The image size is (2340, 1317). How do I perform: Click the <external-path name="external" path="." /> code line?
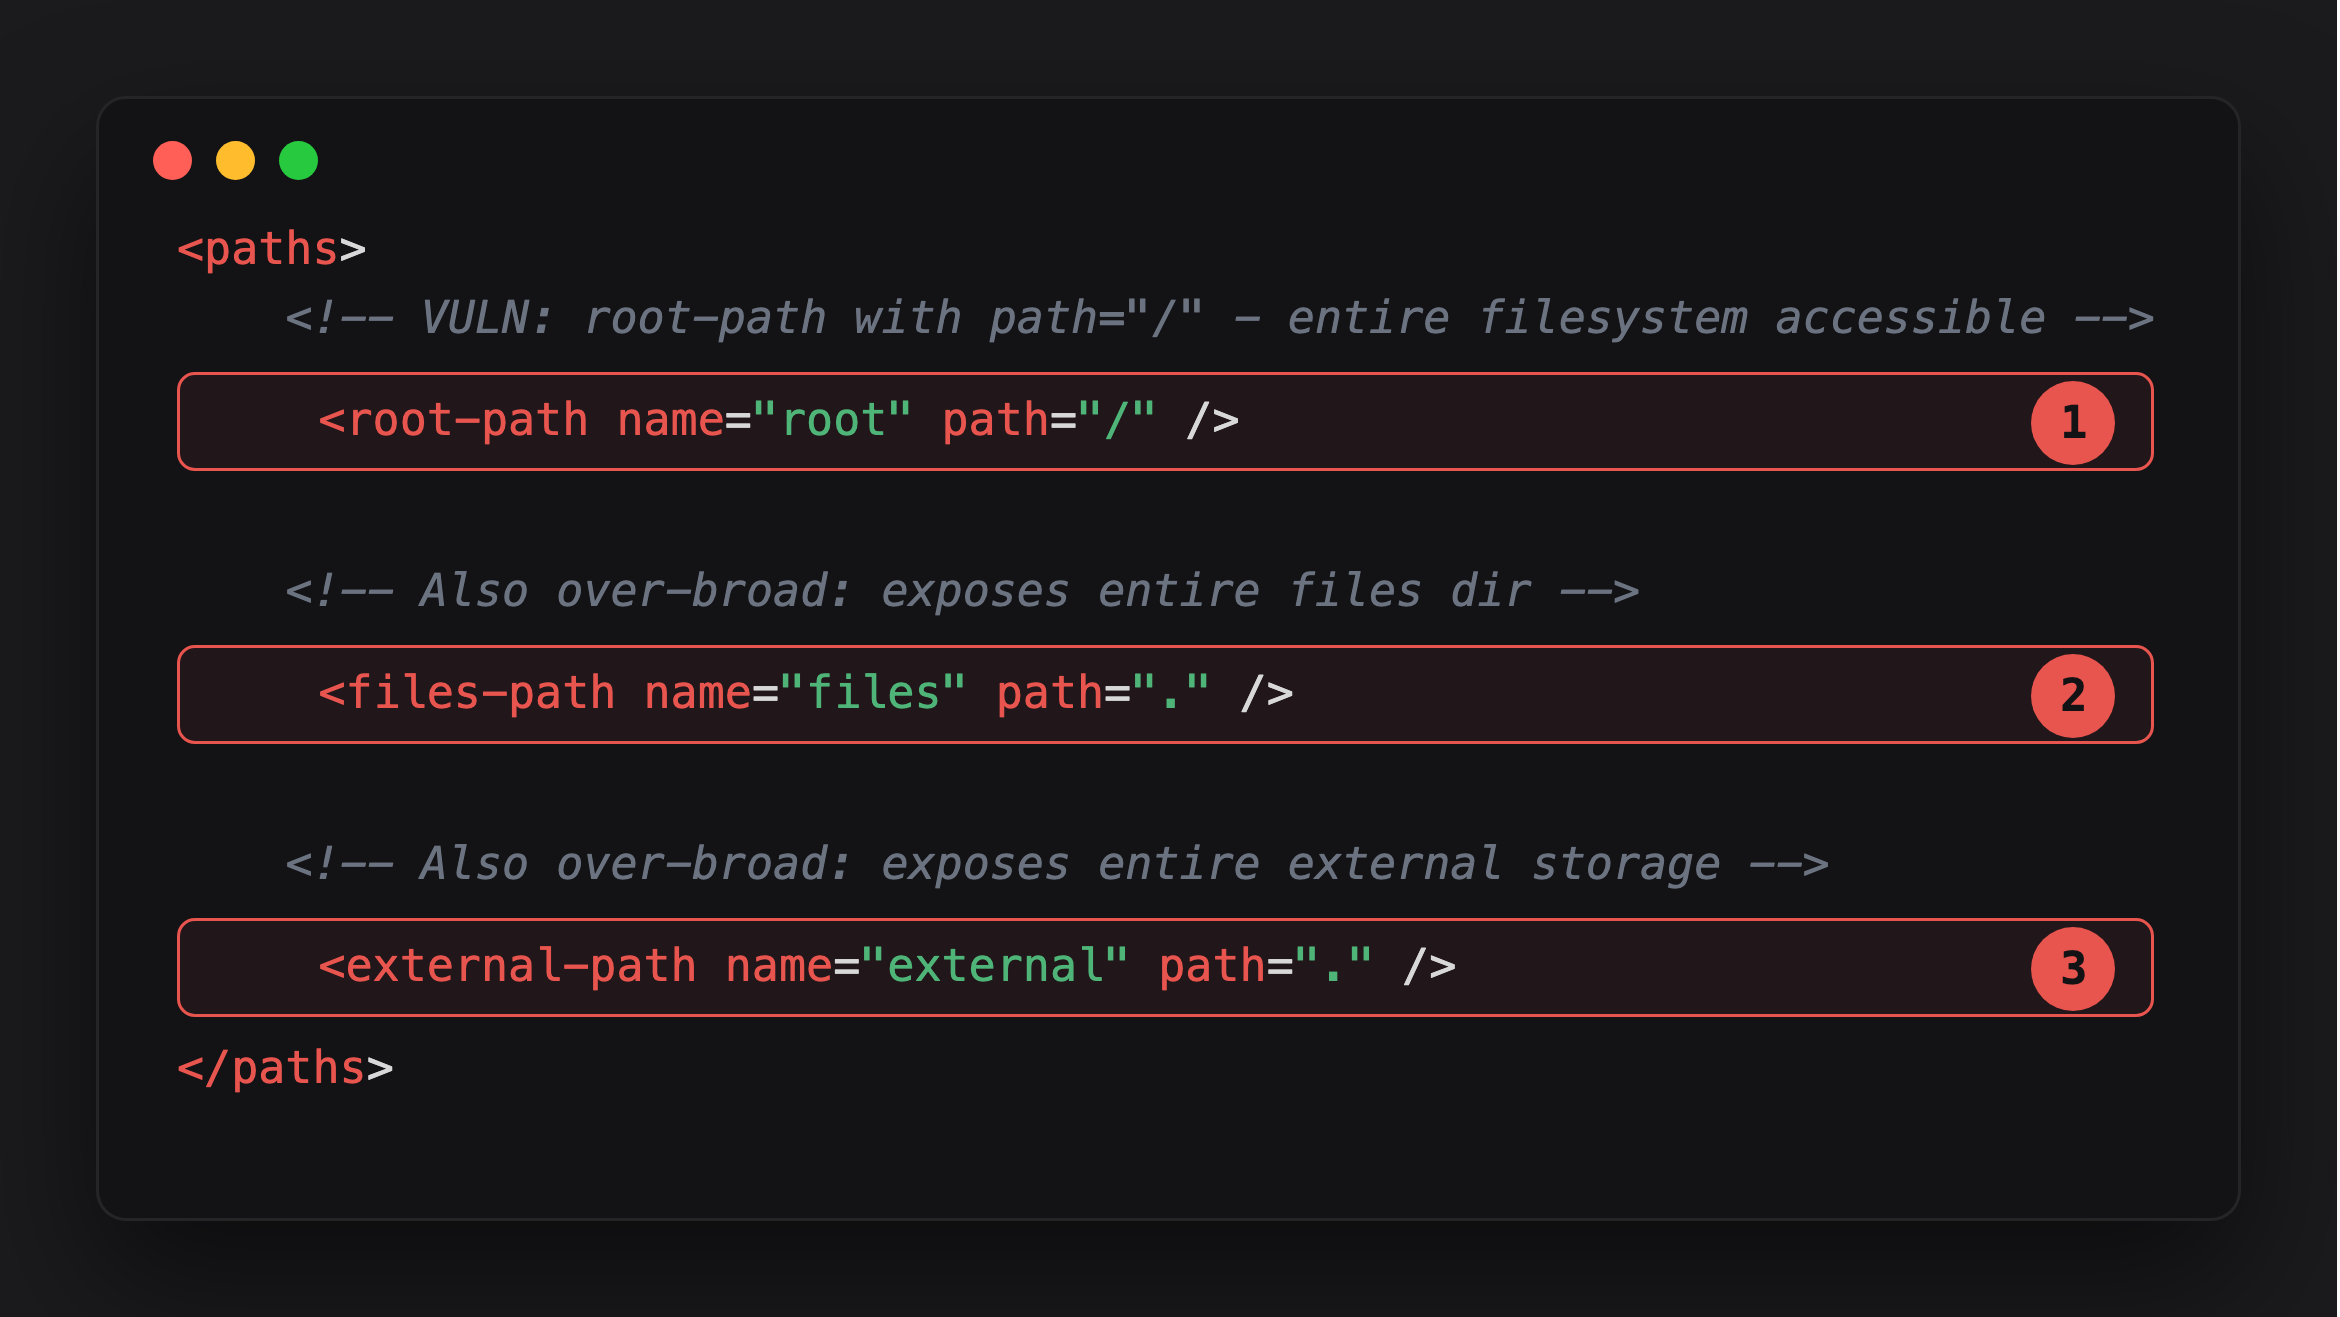pos(1165,967)
